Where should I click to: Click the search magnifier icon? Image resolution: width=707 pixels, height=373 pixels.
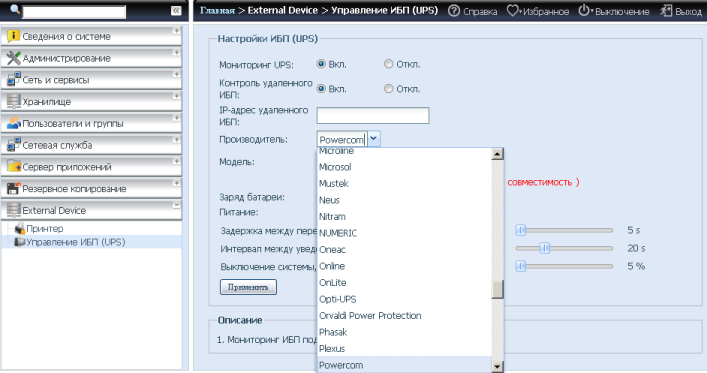tap(15, 9)
